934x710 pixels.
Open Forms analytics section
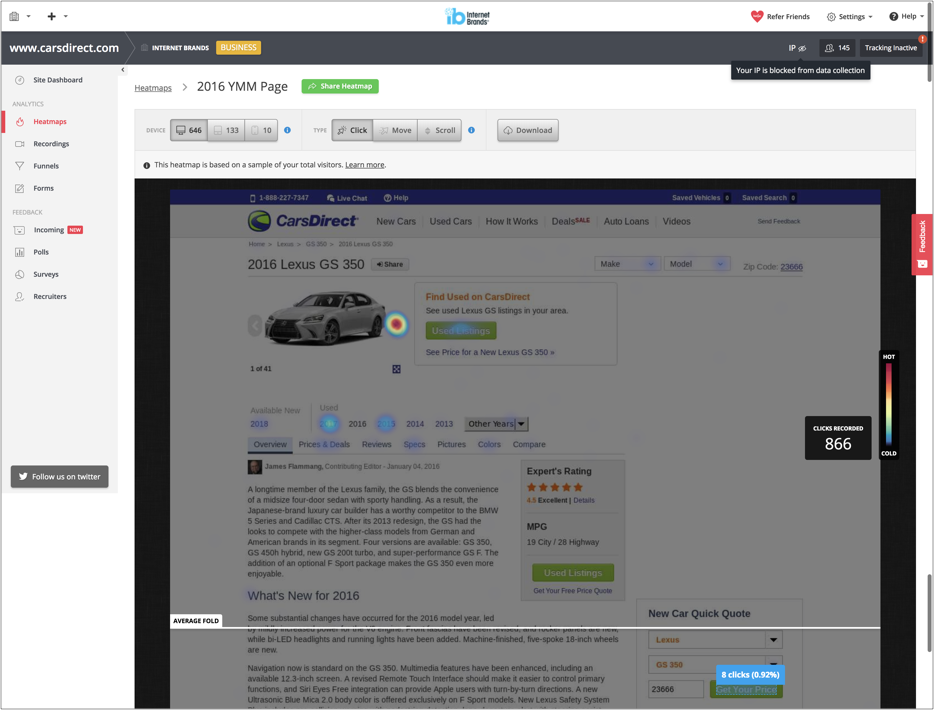(43, 188)
